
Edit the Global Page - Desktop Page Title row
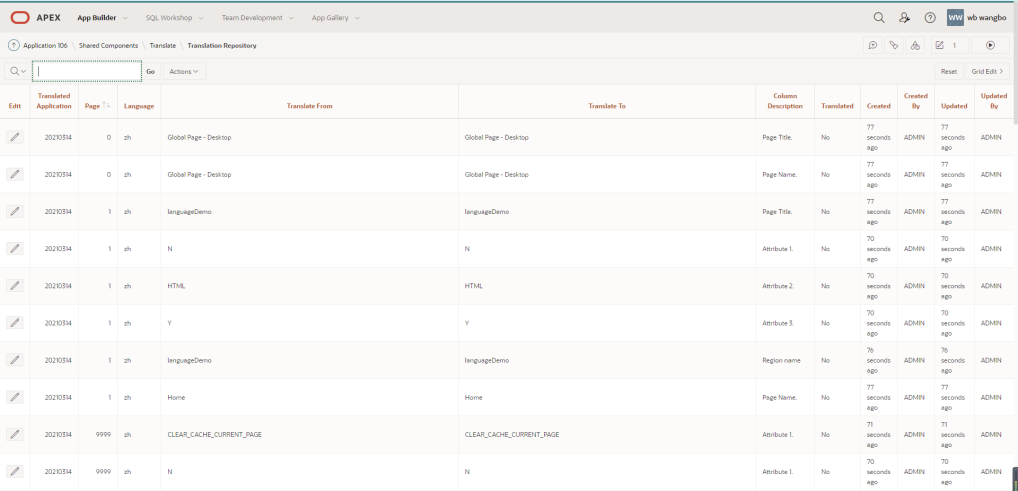click(x=15, y=137)
